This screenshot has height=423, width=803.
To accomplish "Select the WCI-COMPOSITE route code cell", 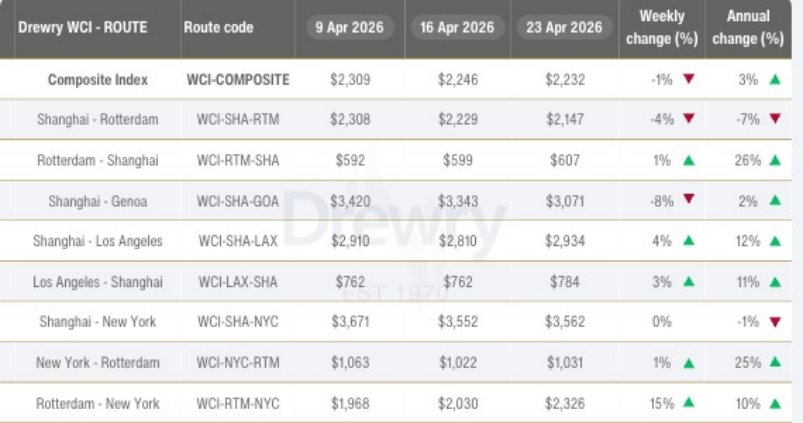I will 238,80.
